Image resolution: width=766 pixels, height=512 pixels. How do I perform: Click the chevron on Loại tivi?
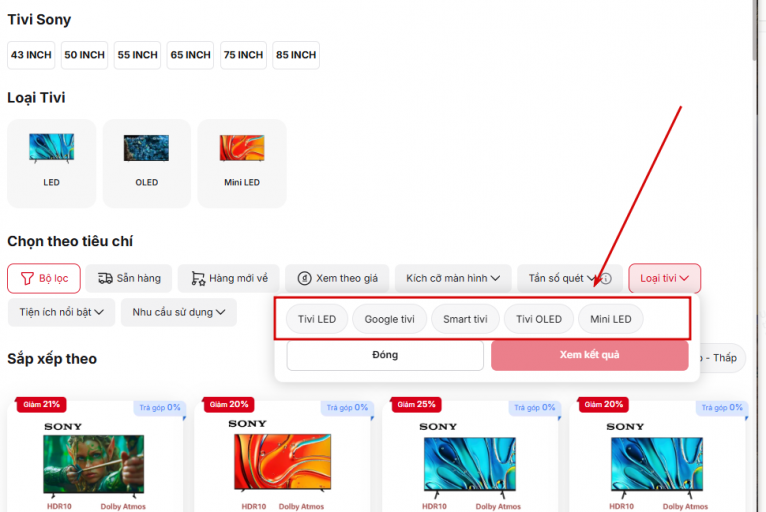[684, 278]
